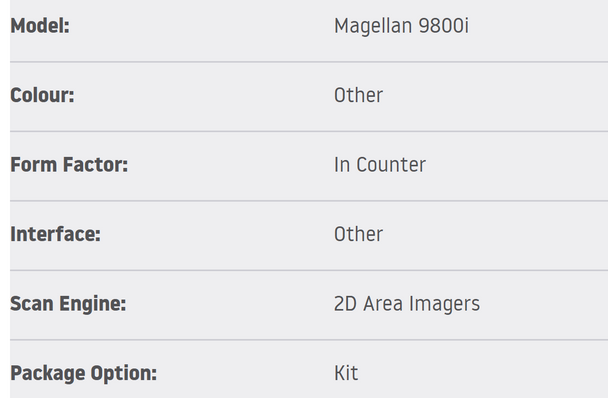Click the Package Option: label

point(84,374)
